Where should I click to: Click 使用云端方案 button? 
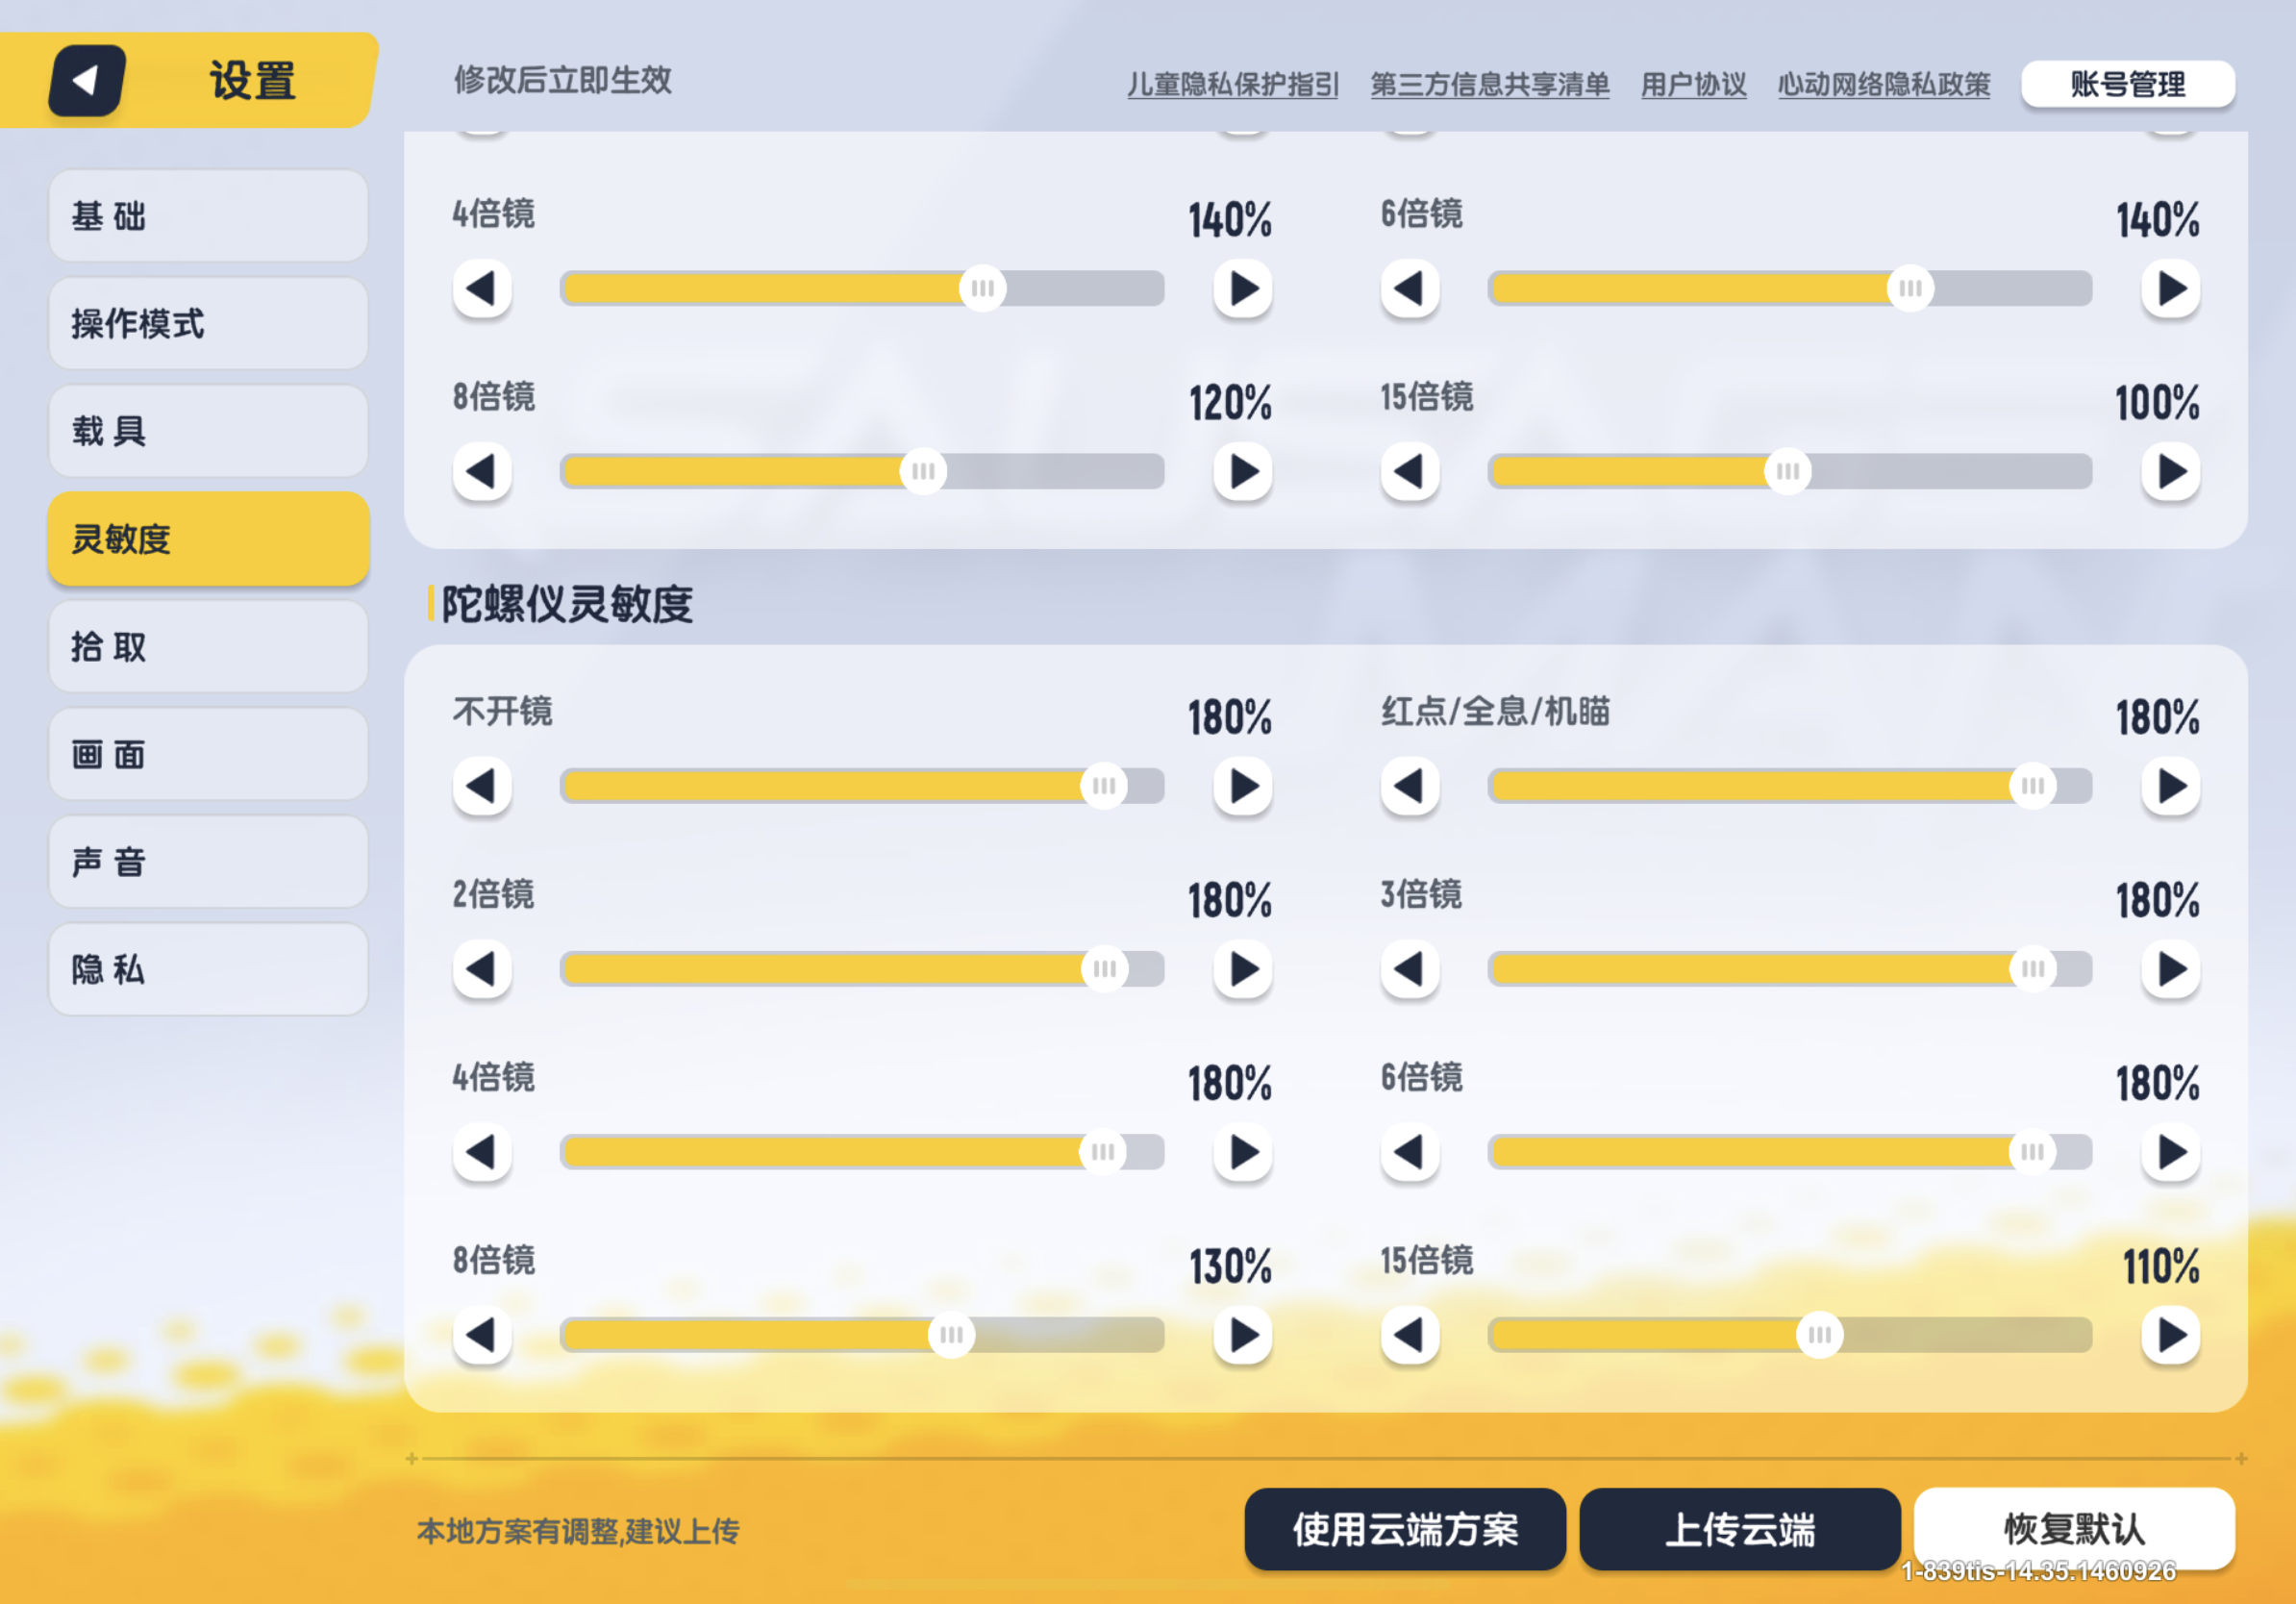tap(1405, 1530)
